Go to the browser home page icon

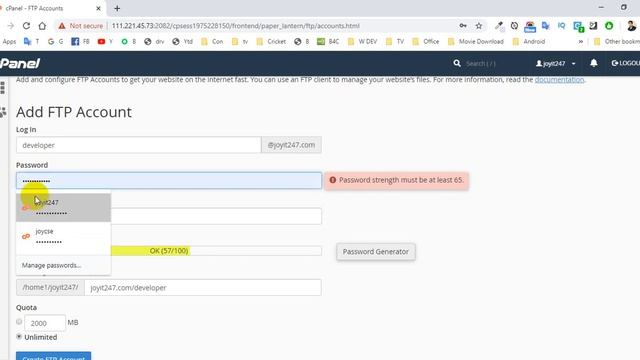click(x=42, y=26)
